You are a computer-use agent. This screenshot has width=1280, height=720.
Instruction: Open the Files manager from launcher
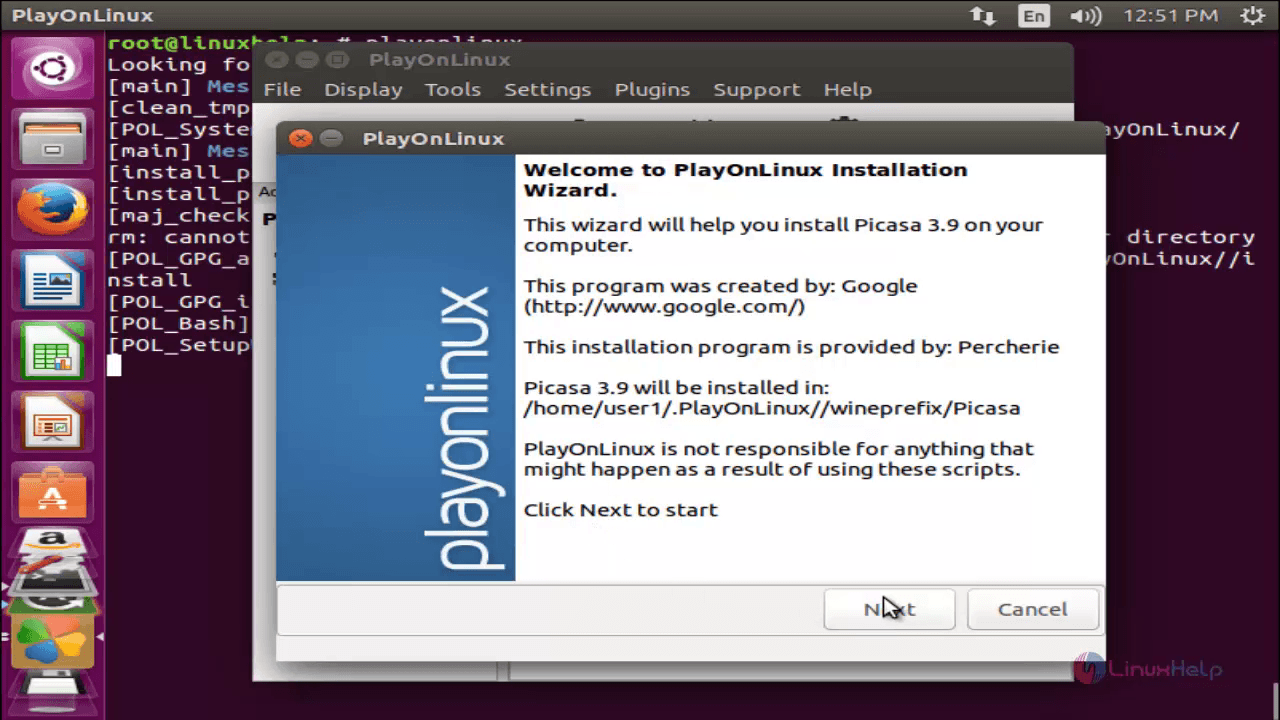click(52, 140)
